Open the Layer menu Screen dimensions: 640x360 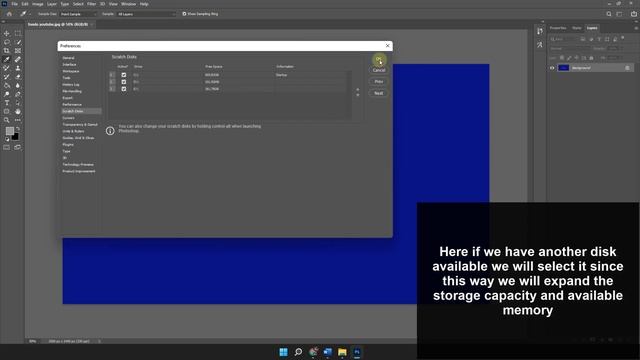pos(52,4)
